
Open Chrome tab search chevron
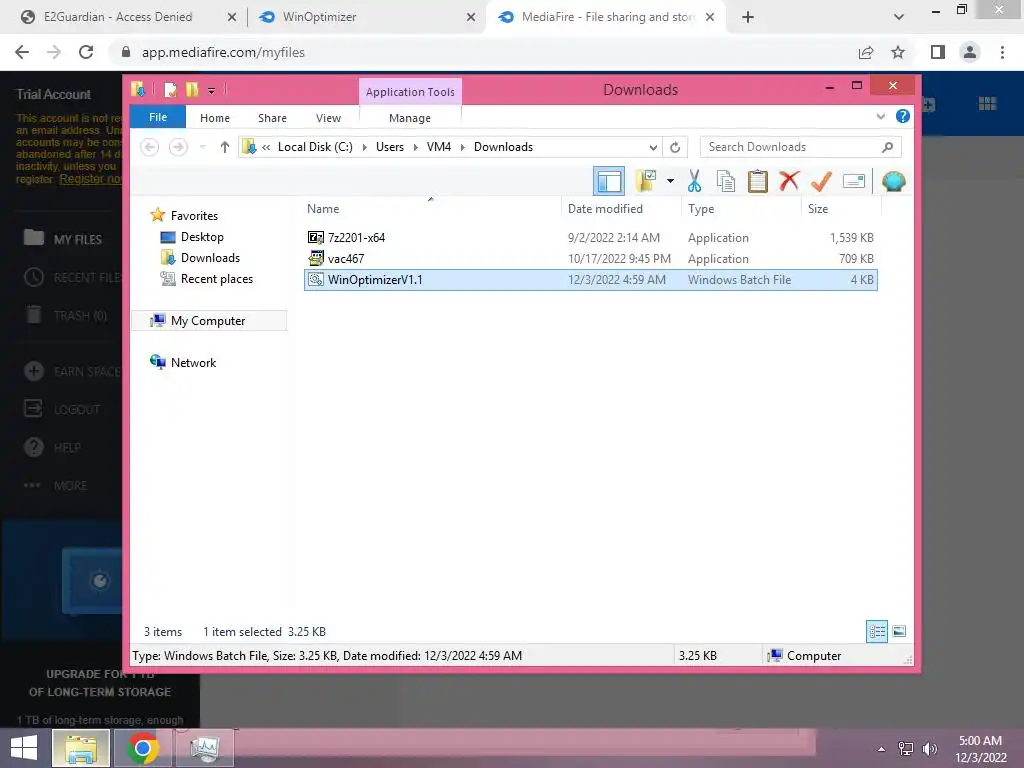(x=899, y=17)
